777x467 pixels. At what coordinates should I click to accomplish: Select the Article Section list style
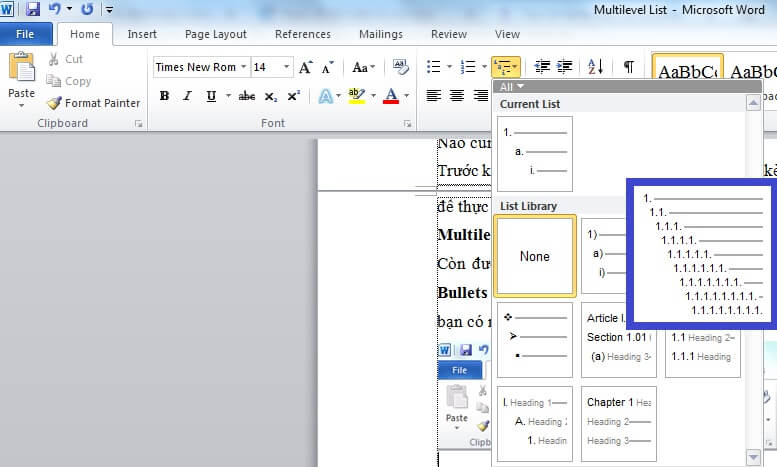tap(619, 340)
